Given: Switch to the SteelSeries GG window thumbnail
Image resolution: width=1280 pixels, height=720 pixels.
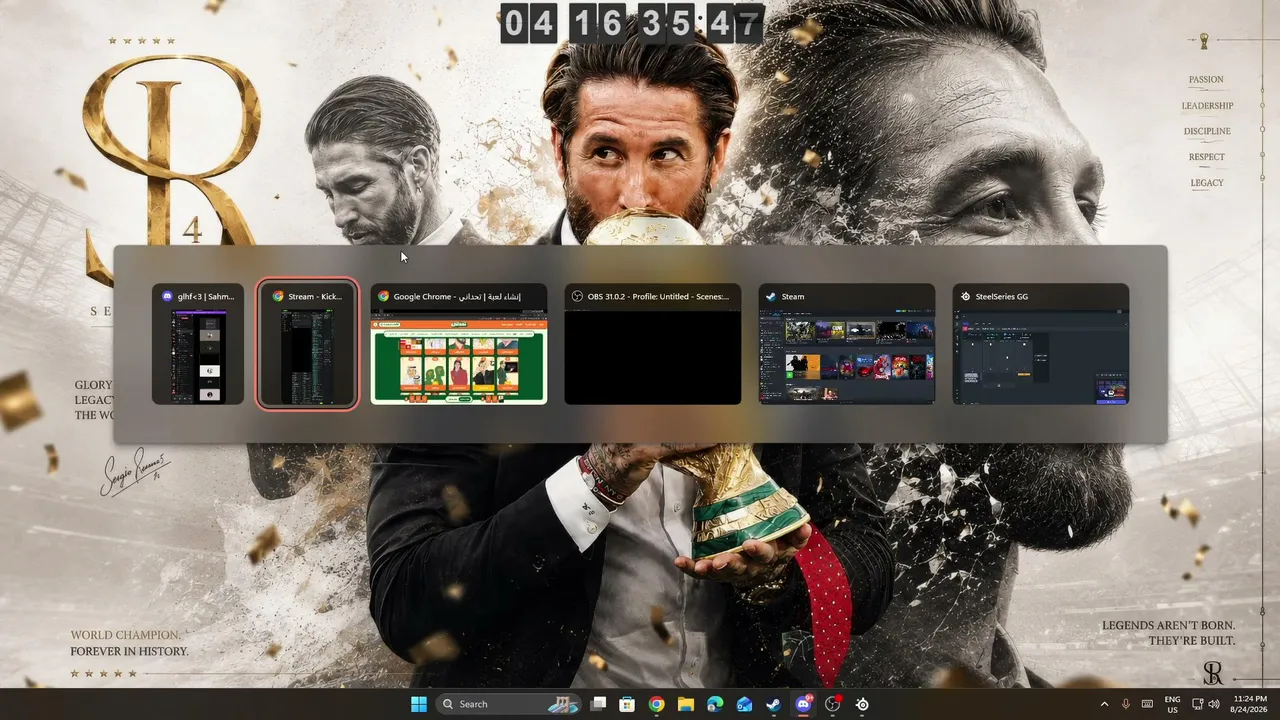Looking at the screenshot, I should click(1041, 344).
